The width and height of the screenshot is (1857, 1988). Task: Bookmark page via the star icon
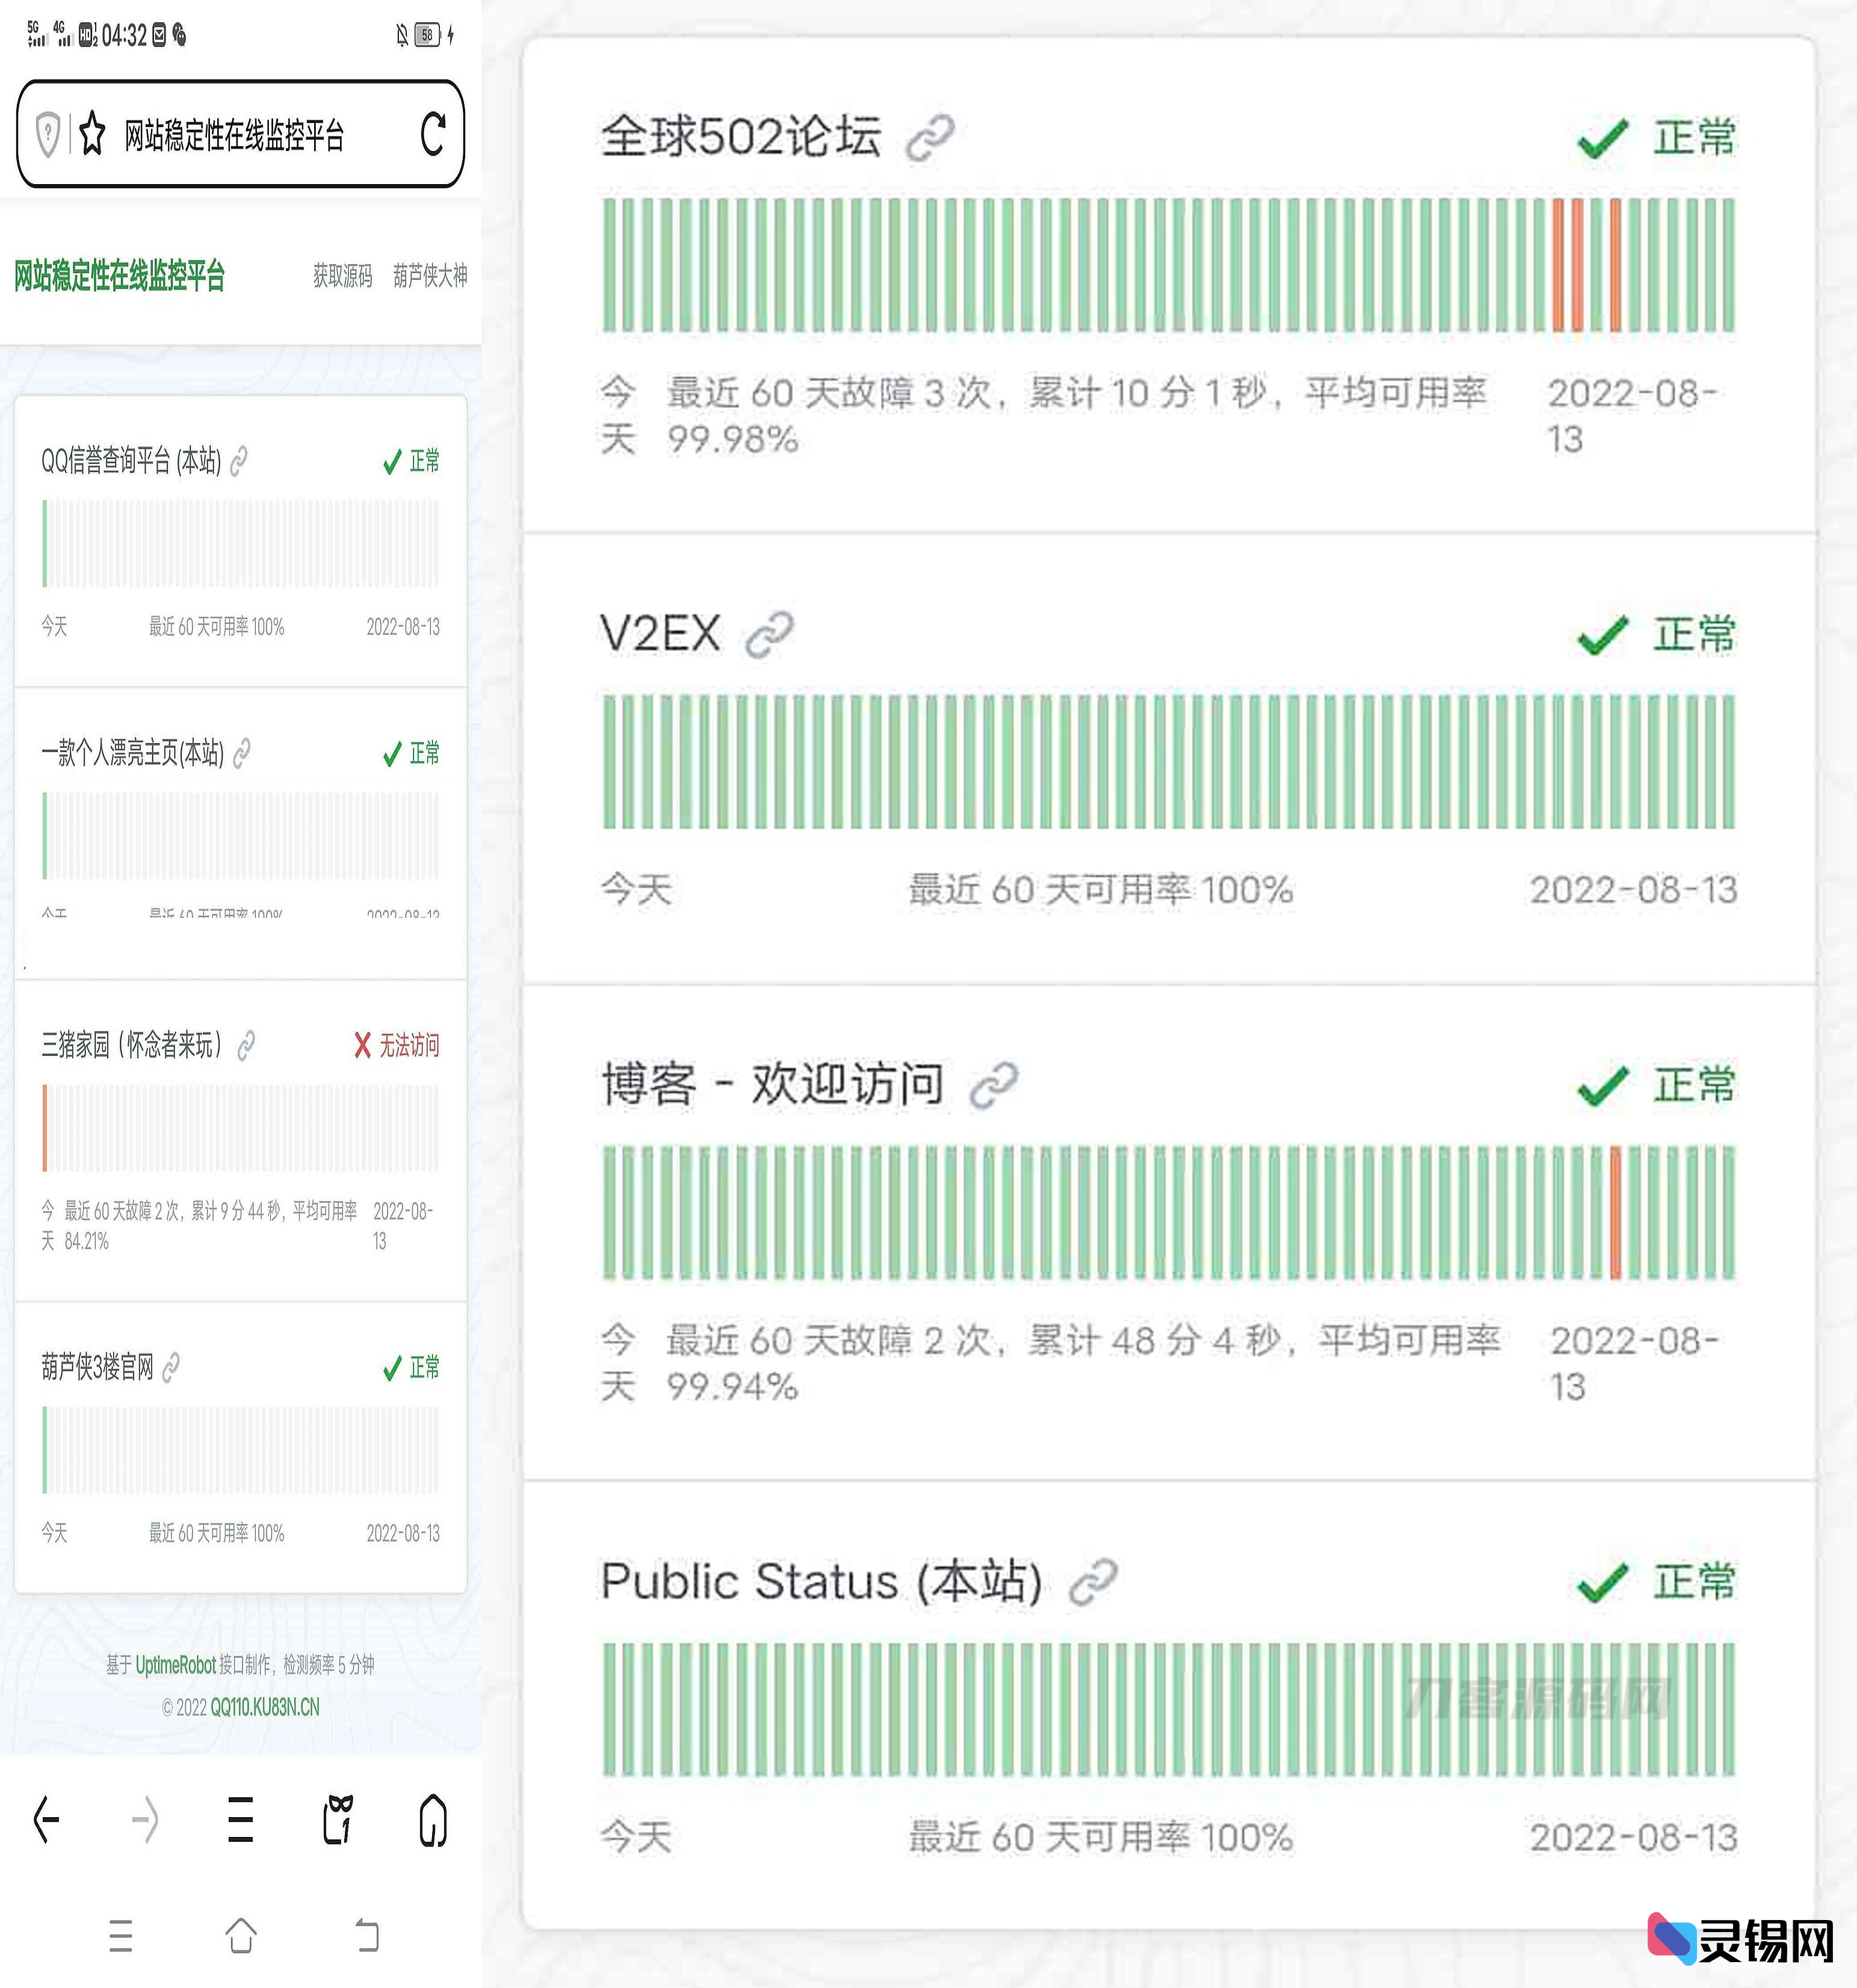(93, 133)
